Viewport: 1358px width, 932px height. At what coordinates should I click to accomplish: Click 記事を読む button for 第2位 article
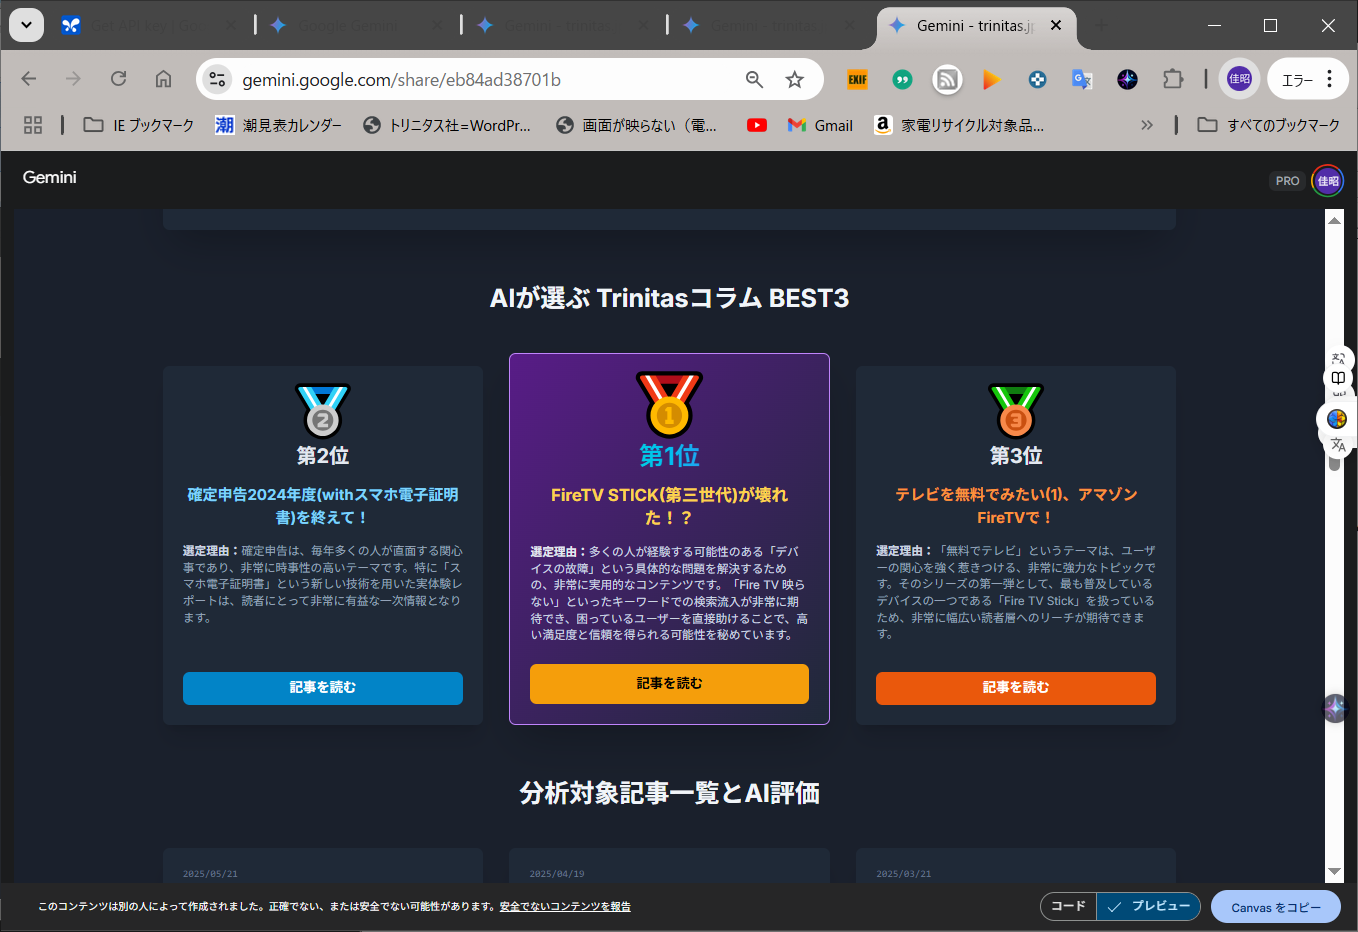[322, 688]
